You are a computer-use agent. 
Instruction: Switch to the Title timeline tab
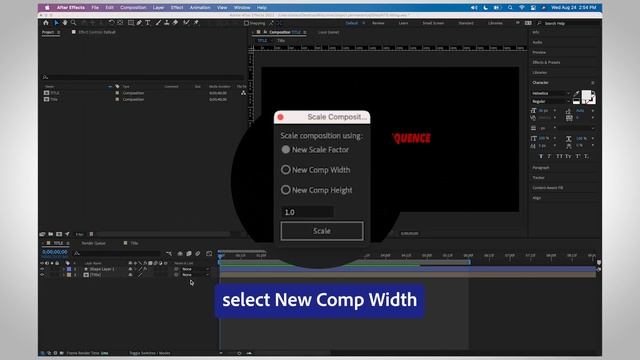point(134,243)
